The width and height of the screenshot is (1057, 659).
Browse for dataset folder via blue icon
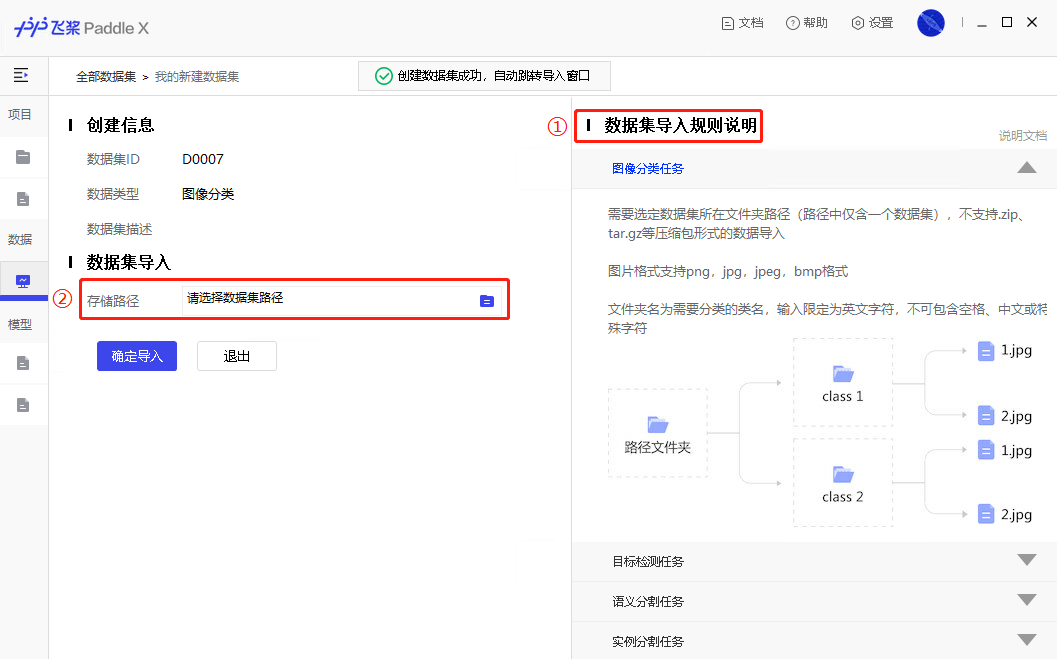pos(487,300)
